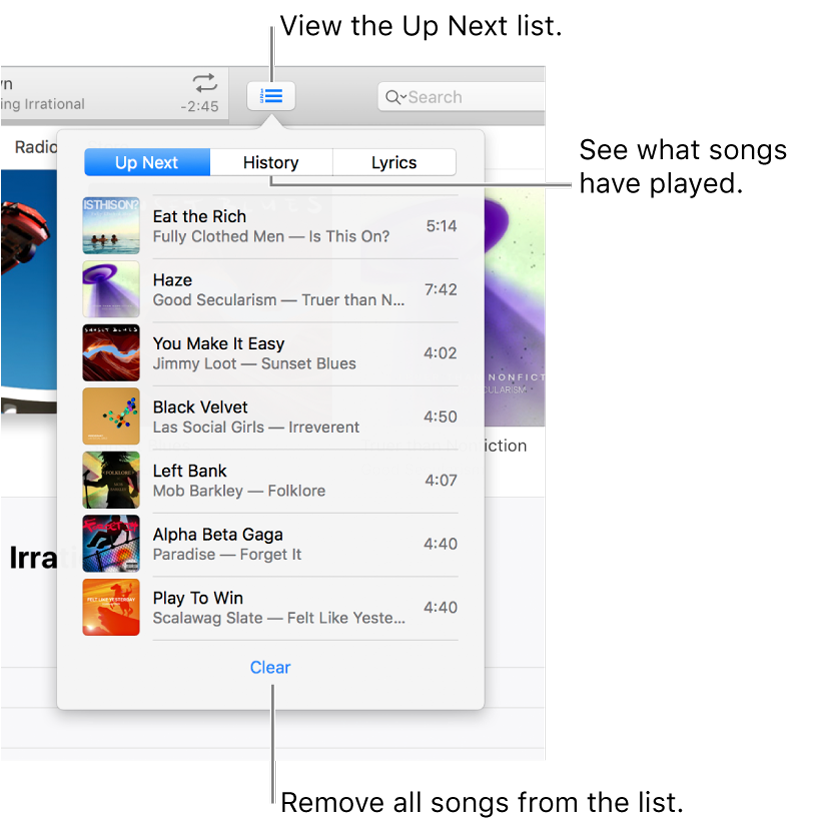
Task: Switch to the Lyrics tab
Action: point(393,162)
